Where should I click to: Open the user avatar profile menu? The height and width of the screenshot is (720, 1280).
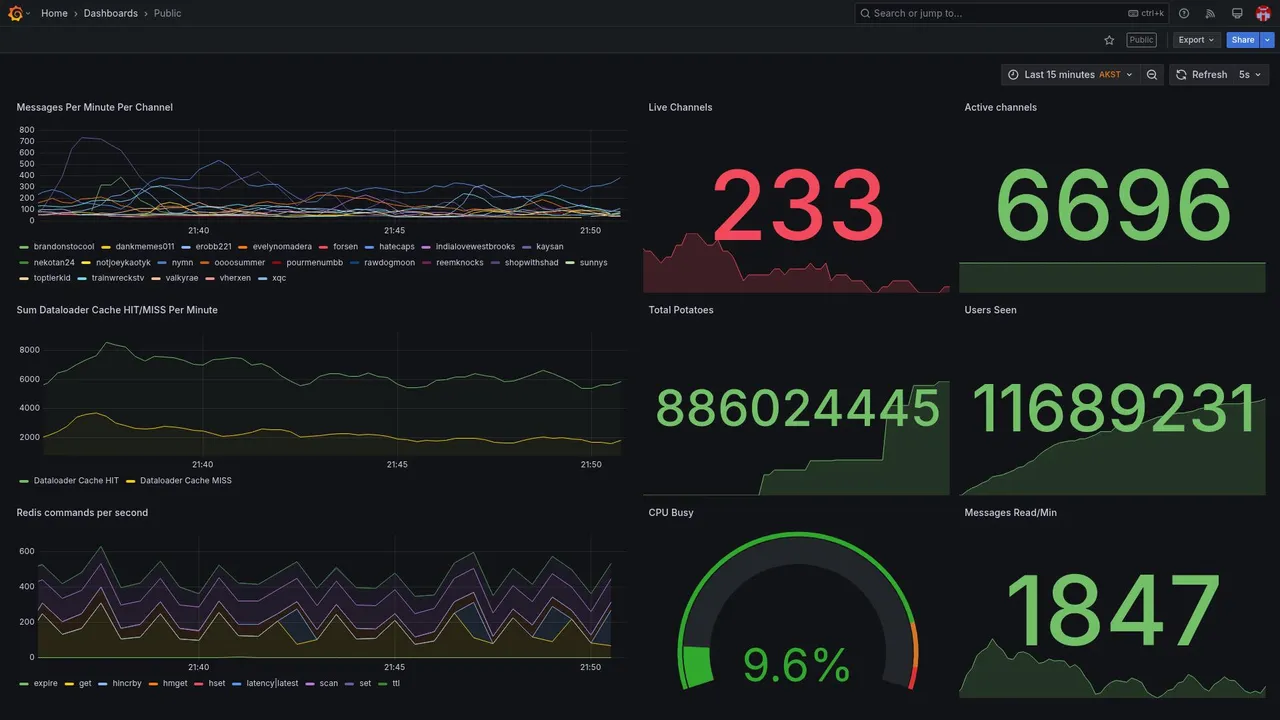point(1263,13)
